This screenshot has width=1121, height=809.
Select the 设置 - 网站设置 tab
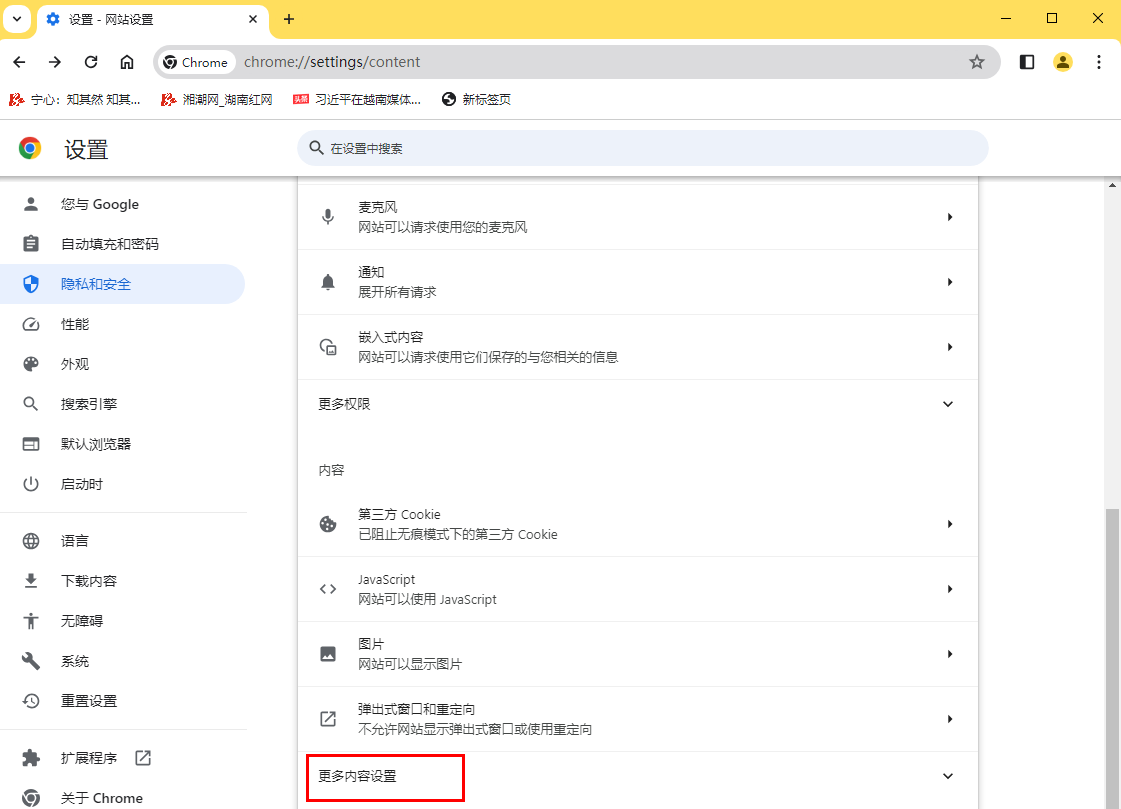tap(152, 19)
